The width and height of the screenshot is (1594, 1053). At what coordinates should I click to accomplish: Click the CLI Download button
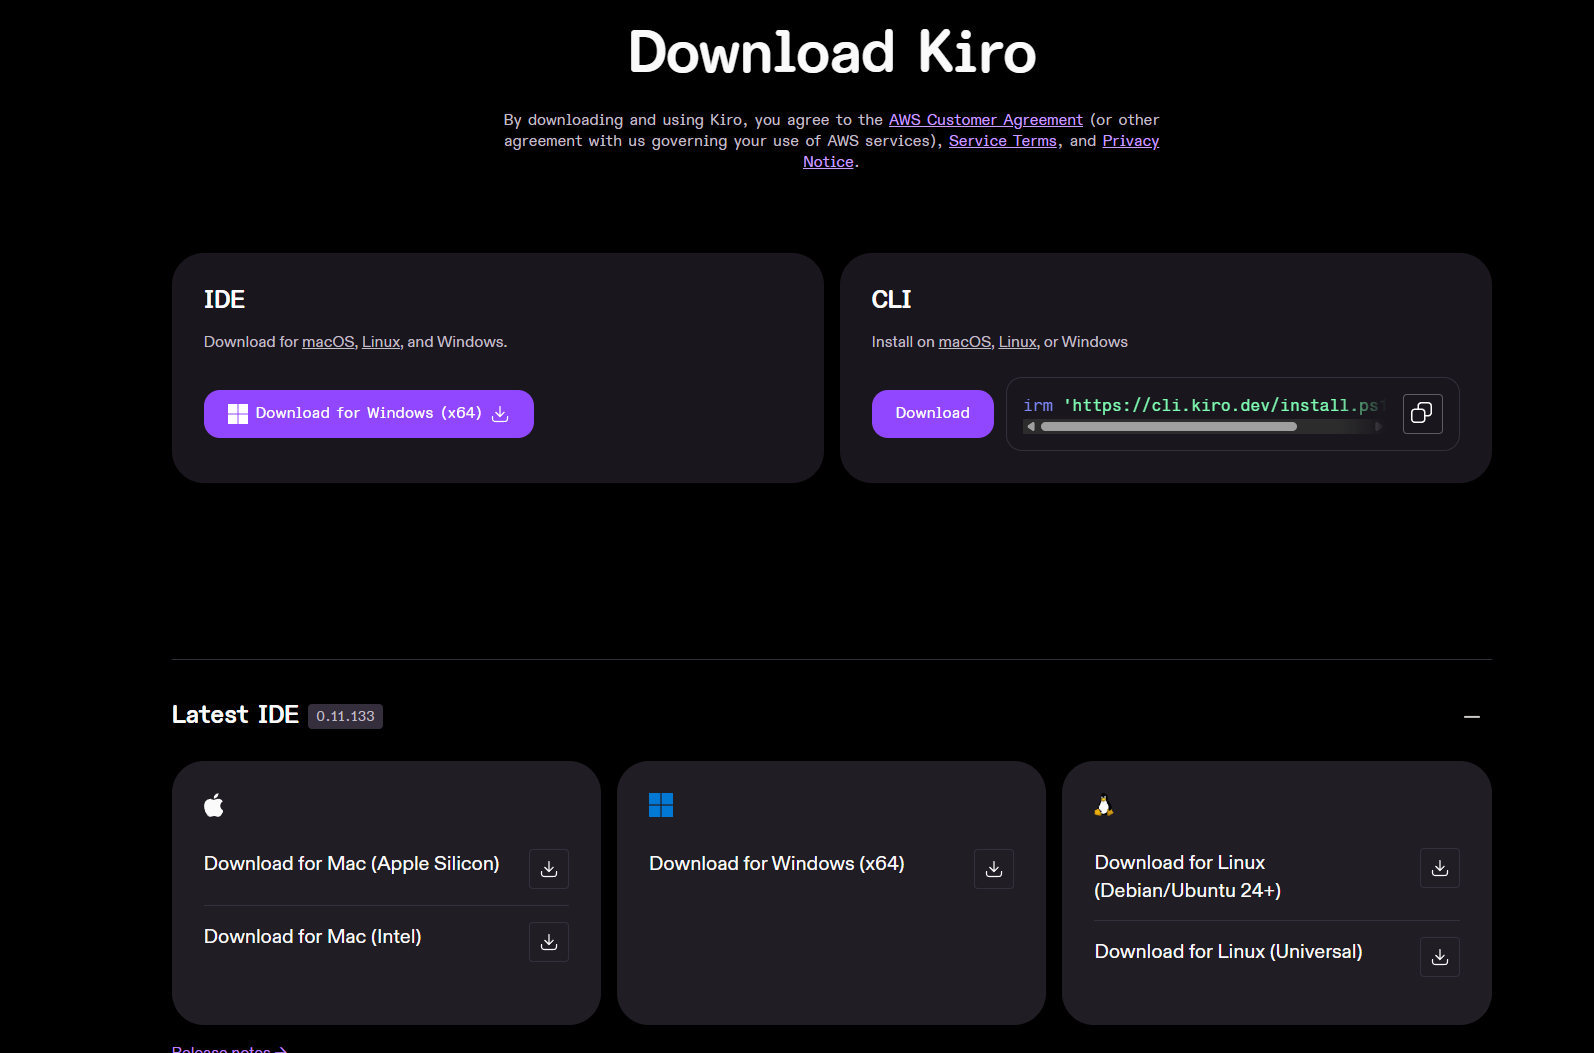[933, 414]
